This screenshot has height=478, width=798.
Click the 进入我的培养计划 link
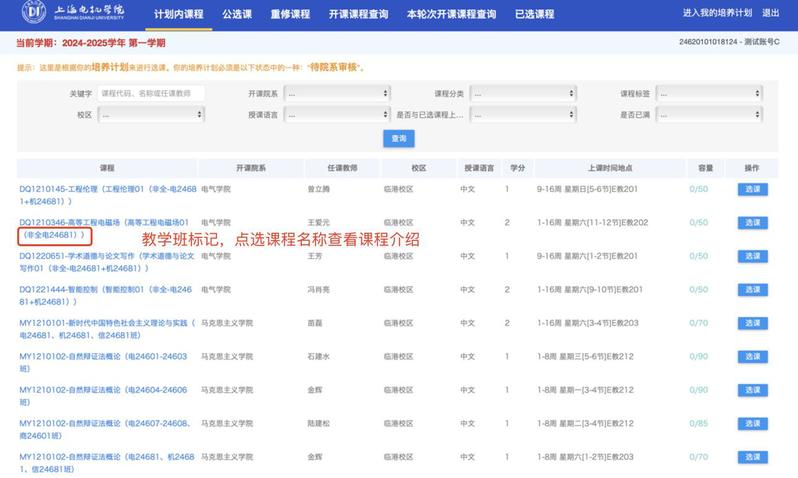716,13
